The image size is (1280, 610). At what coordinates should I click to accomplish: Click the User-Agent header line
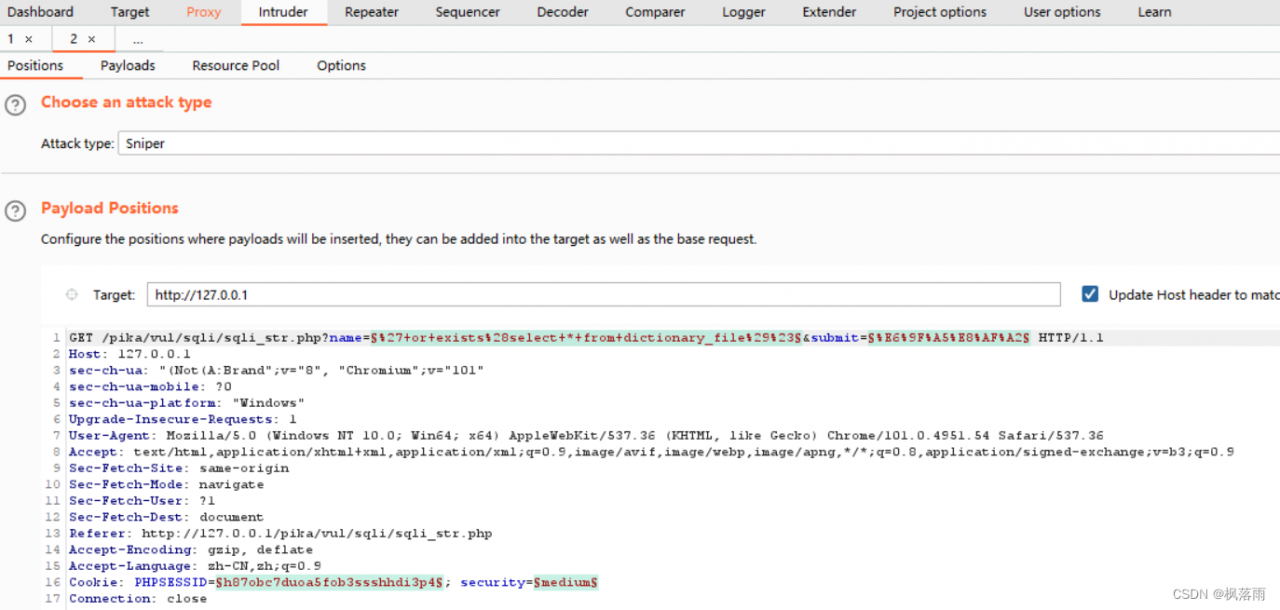[x=586, y=435]
